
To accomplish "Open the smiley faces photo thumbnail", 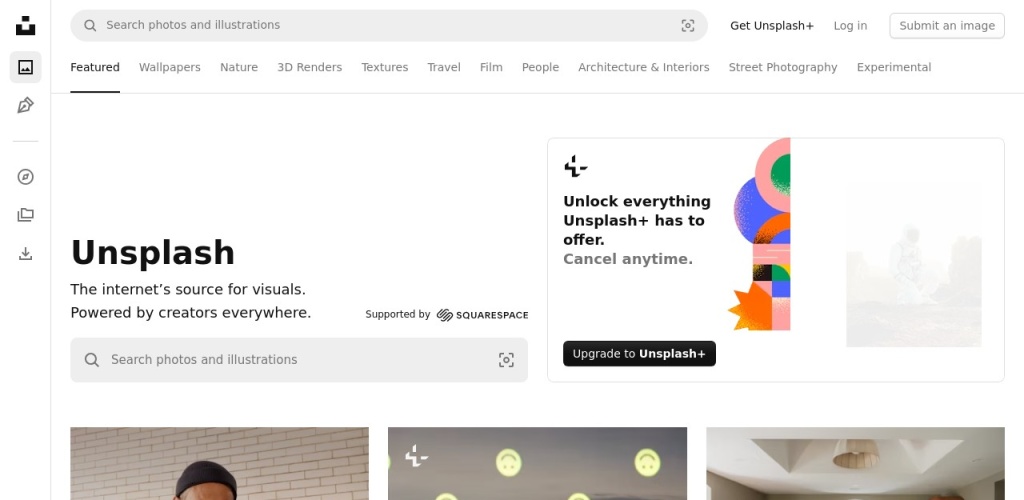I will 537,463.
